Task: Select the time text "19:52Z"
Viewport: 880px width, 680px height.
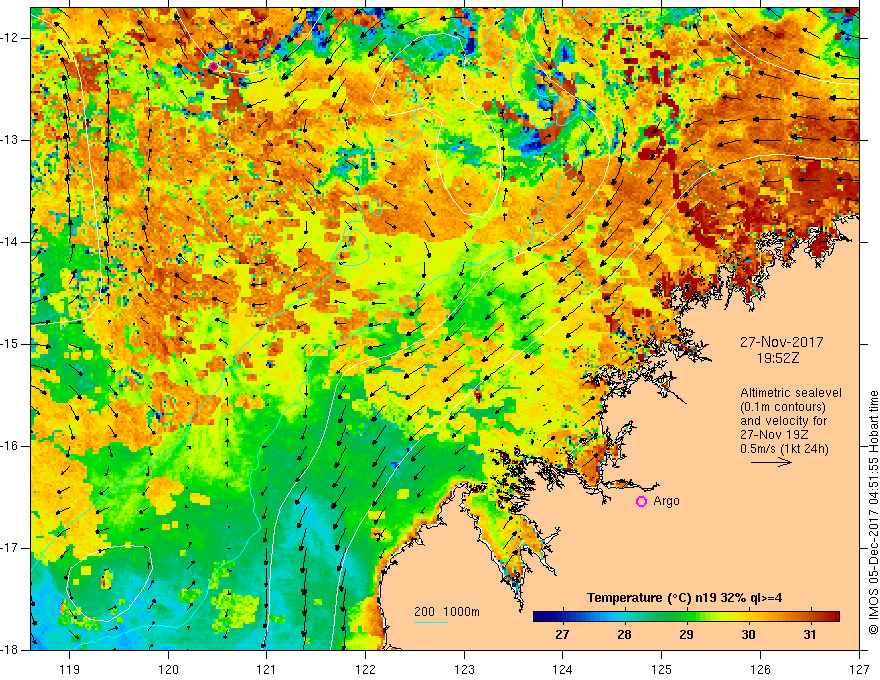Action: 777,358
